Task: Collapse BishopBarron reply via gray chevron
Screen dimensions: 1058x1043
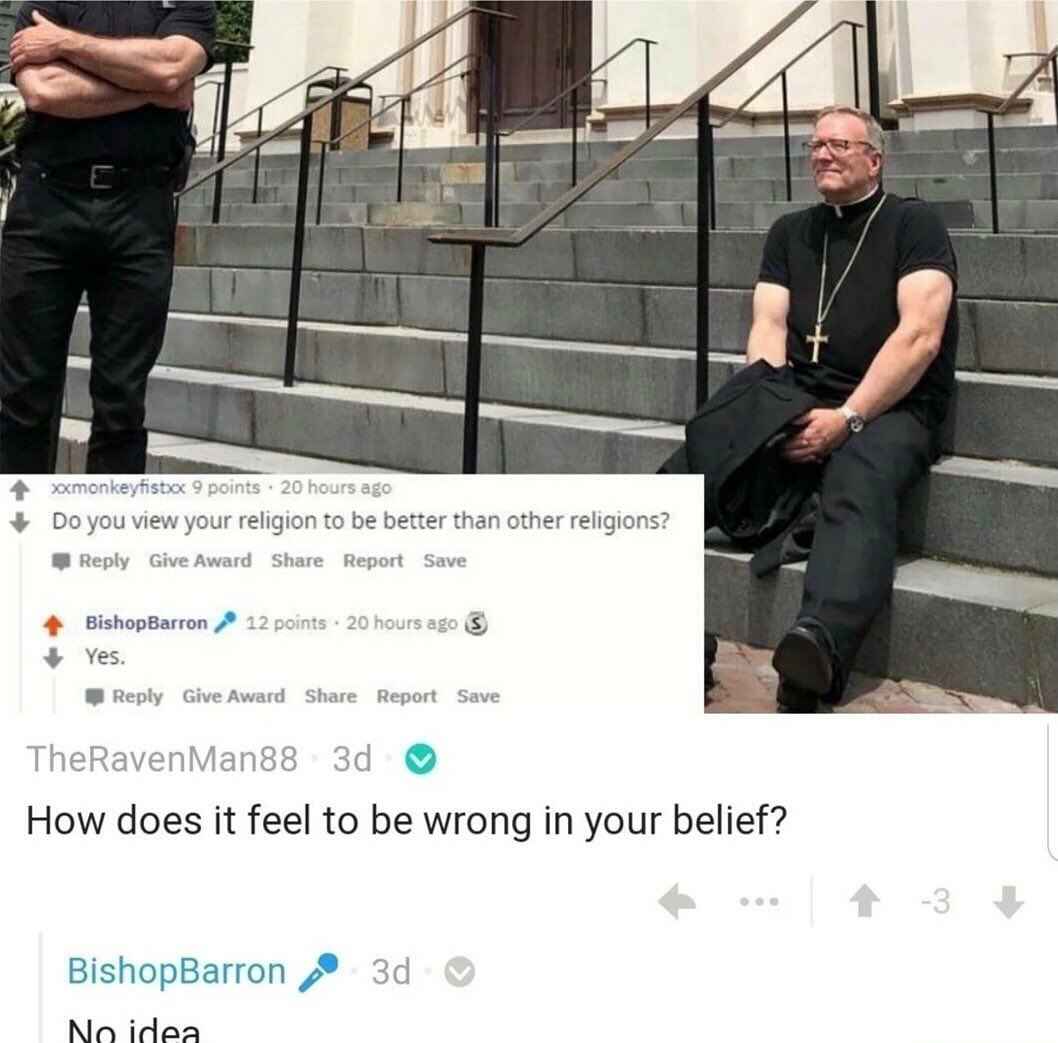Action: tap(460, 971)
